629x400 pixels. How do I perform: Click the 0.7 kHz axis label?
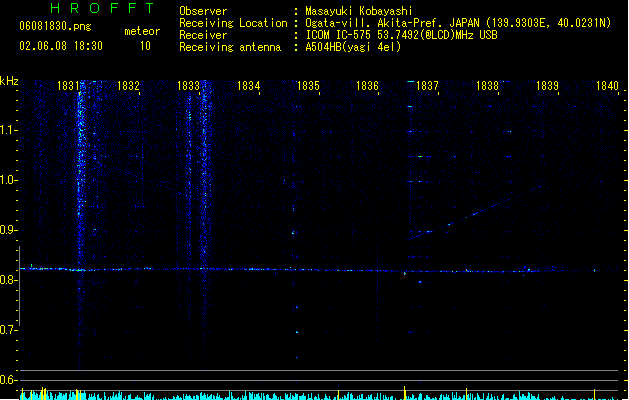tap(8, 330)
